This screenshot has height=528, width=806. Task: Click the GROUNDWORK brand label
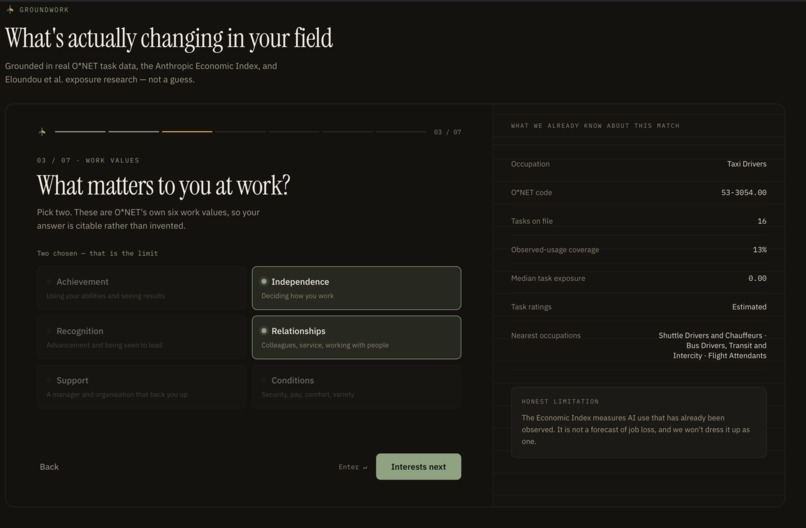(x=44, y=10)
